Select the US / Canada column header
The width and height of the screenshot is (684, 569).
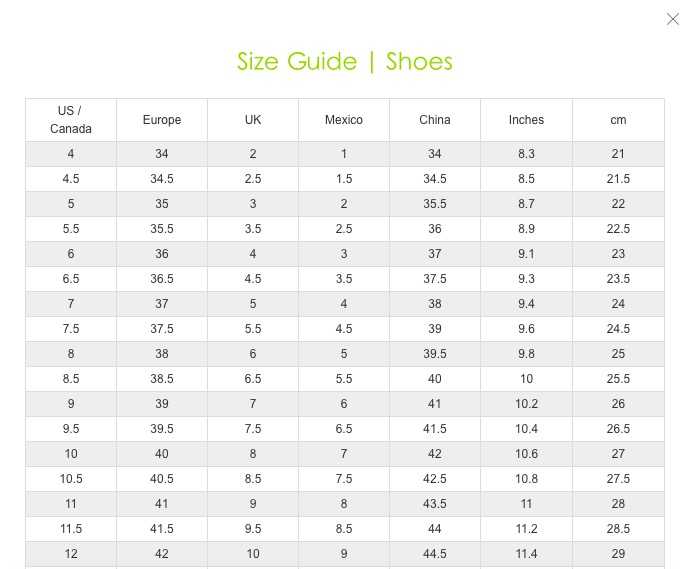click(x=71, y=120)
